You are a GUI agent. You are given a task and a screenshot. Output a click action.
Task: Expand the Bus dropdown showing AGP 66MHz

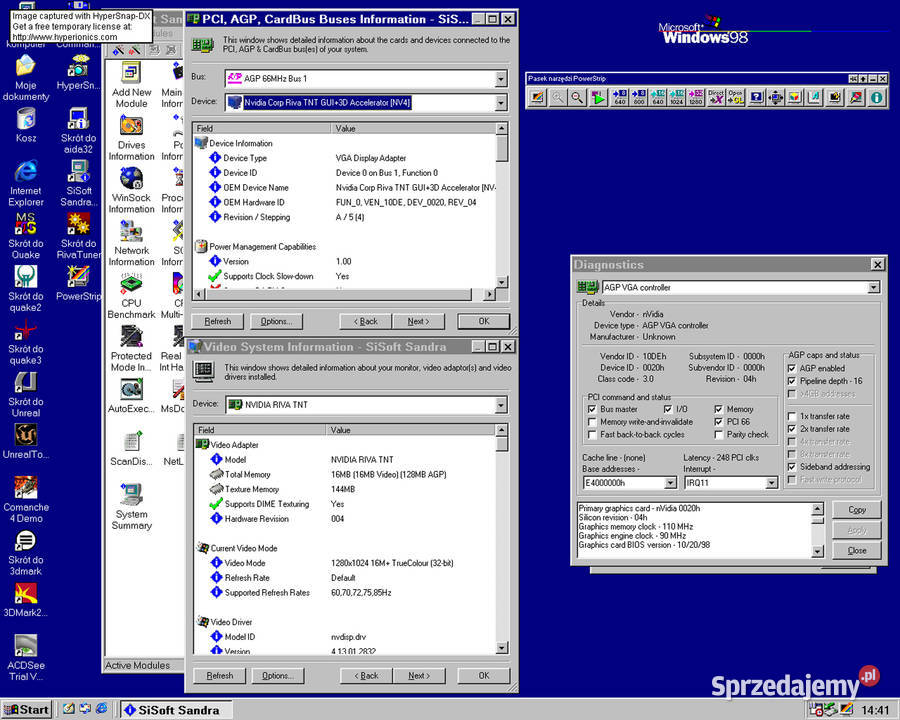501,79
